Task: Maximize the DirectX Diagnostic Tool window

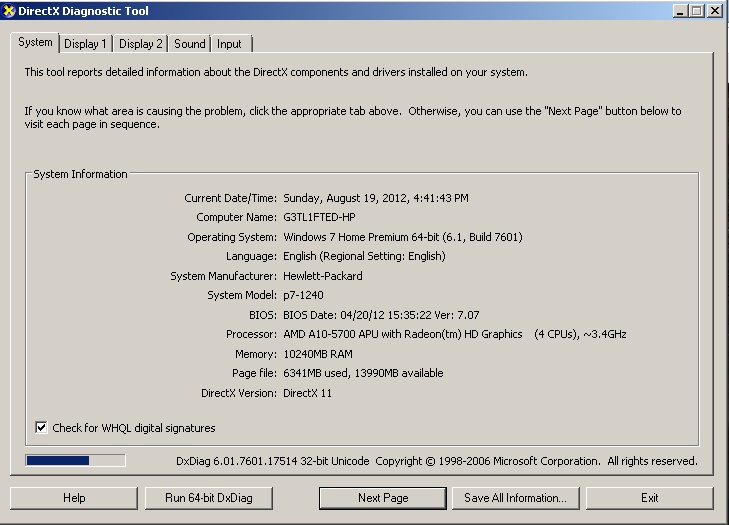Action: [x=697, y=11]
